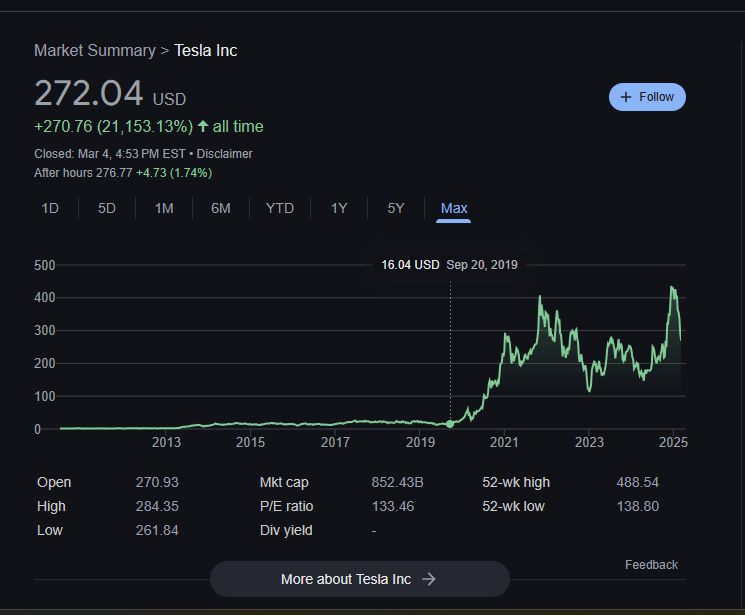Send Feedback via the Feedback link
745x615 pixels.
tap(651, 565)
